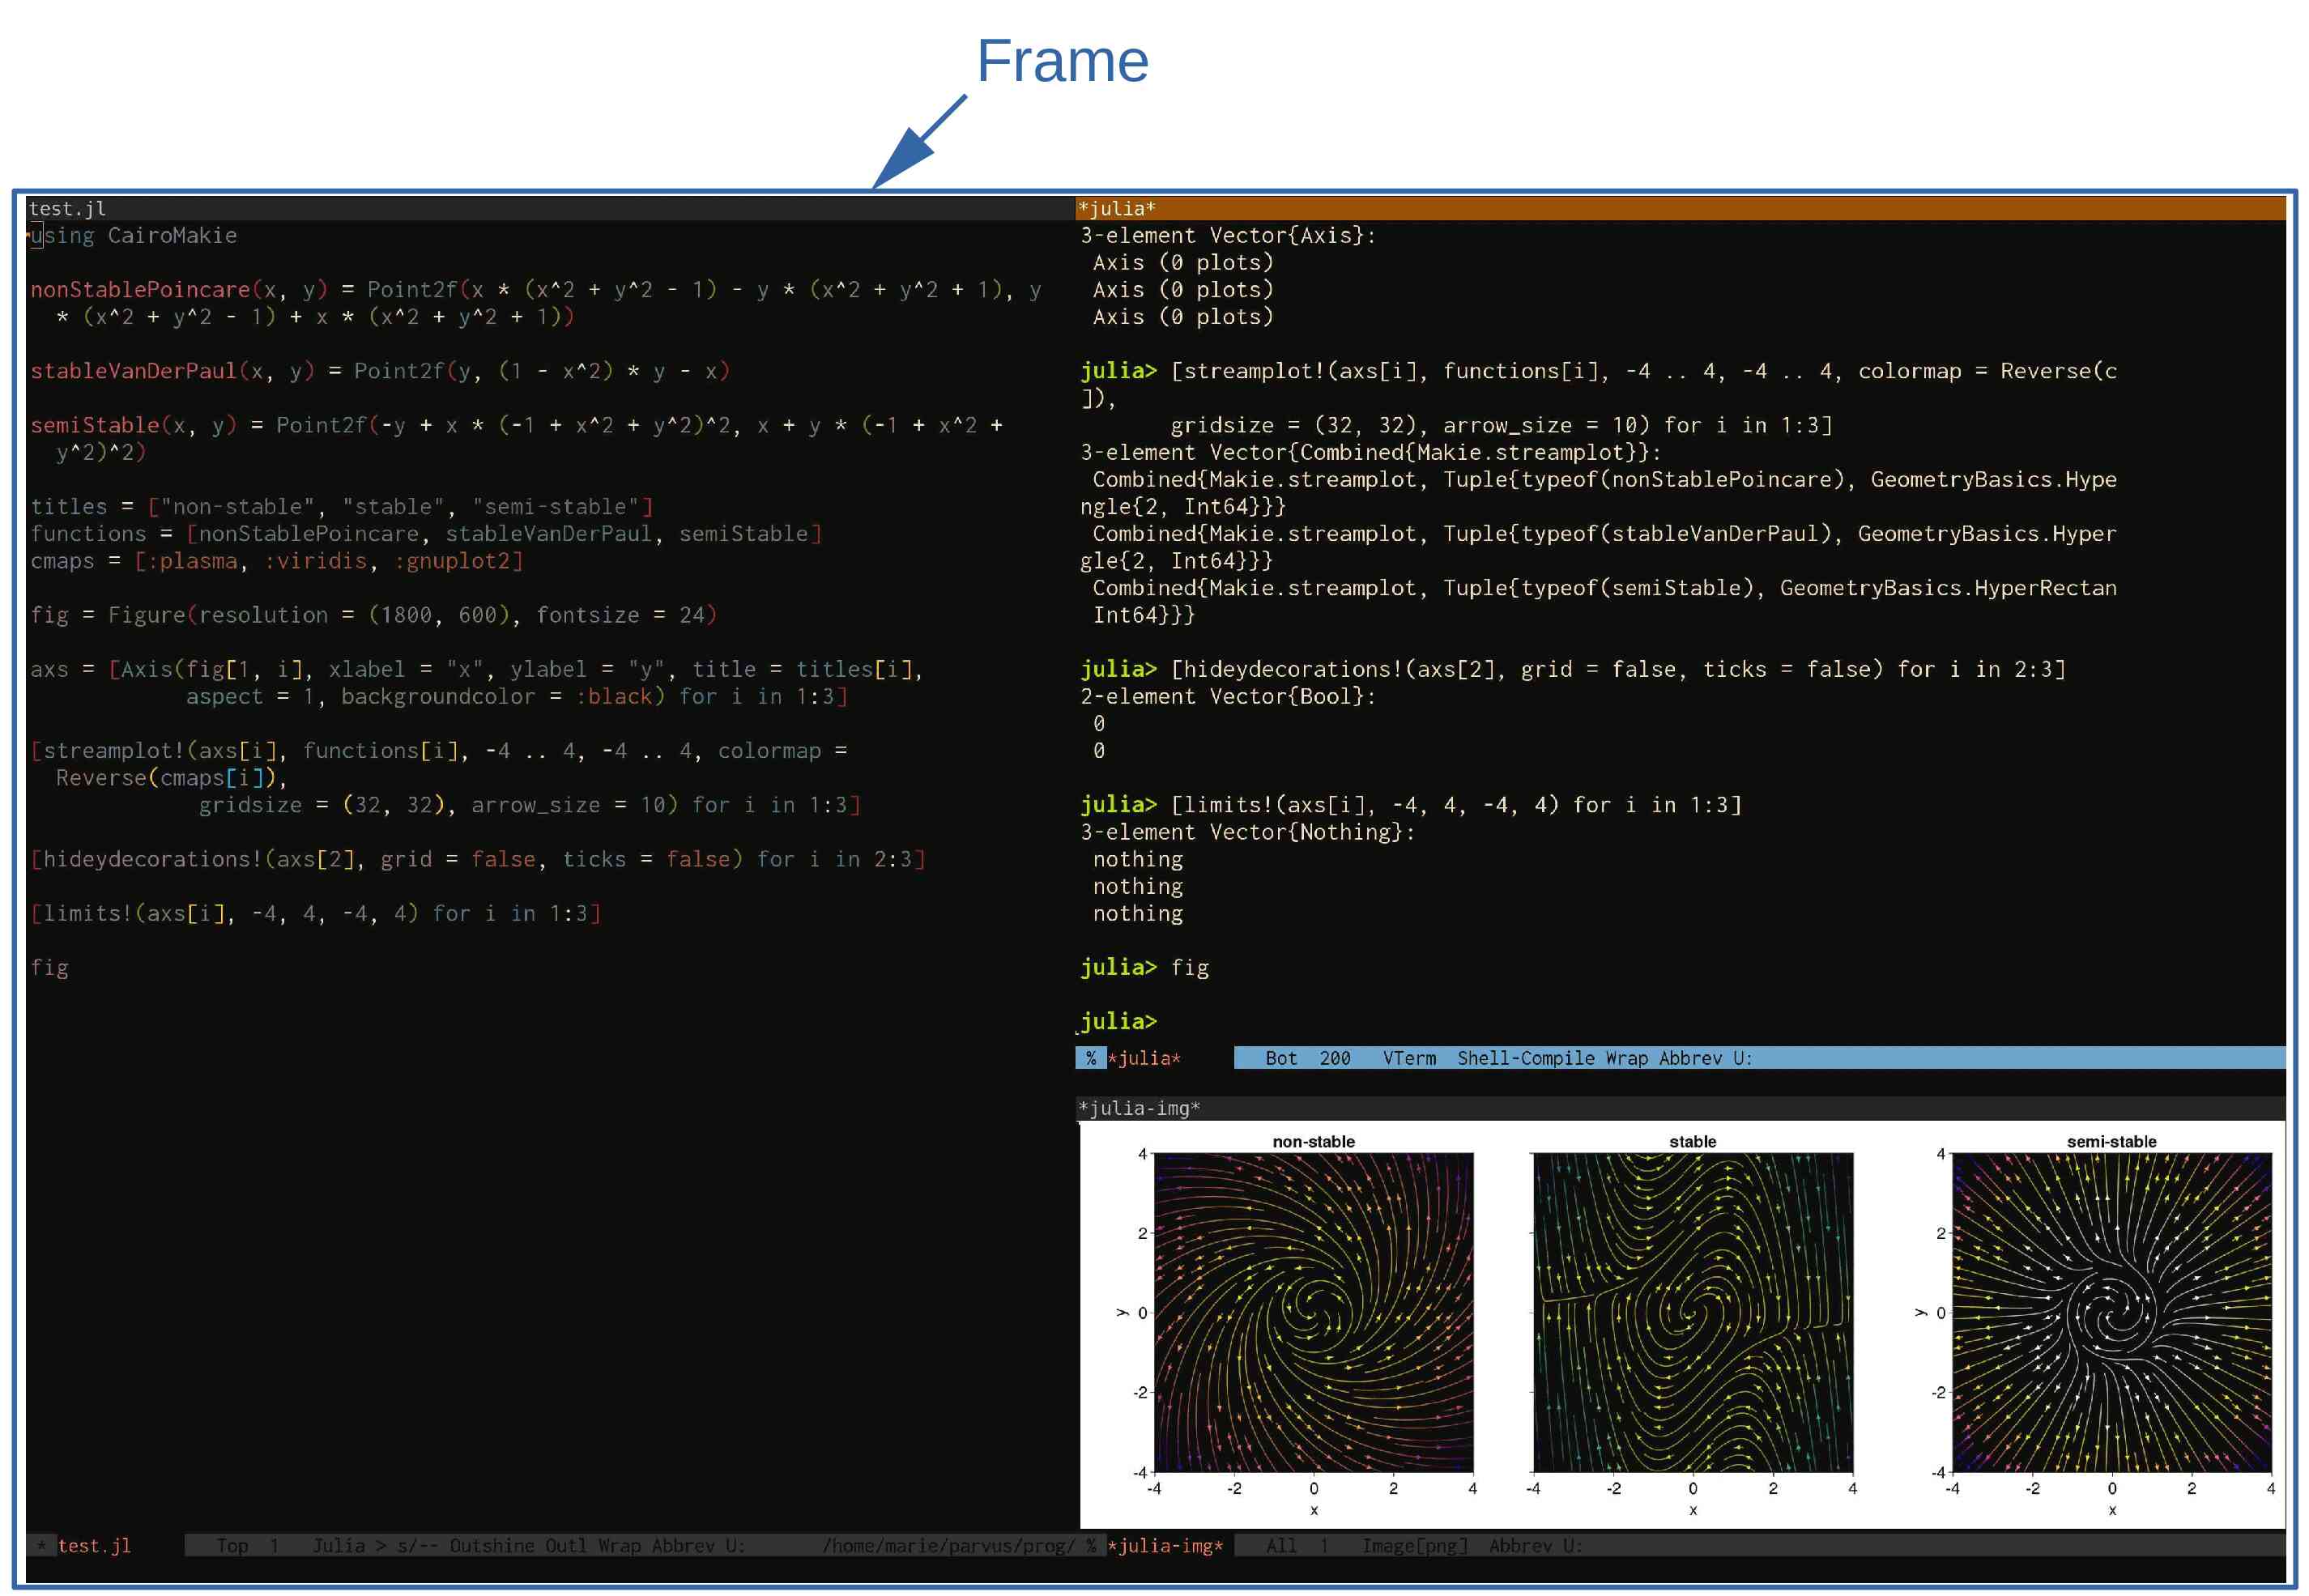This screenshot has width=2309, height=1596.
Task: Select the *julia-img* buffer header
Action: point(1680,1108)
